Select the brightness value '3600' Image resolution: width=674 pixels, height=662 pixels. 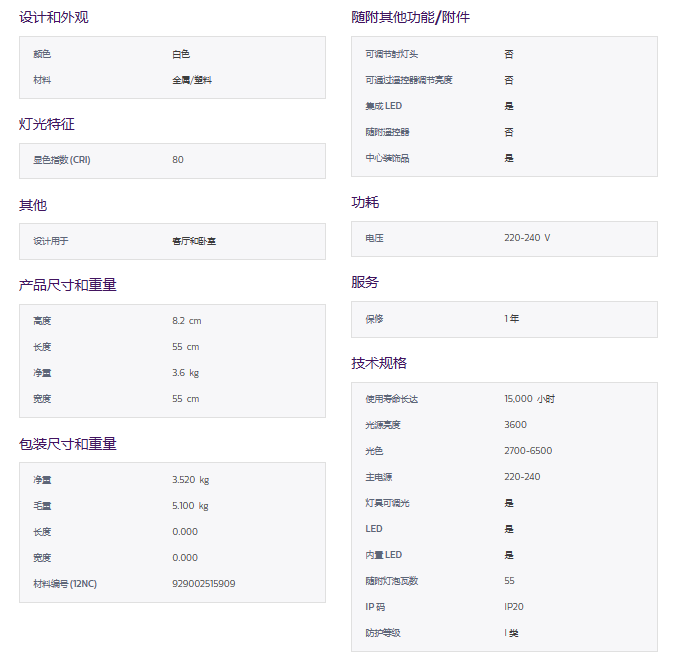[515, 425]
